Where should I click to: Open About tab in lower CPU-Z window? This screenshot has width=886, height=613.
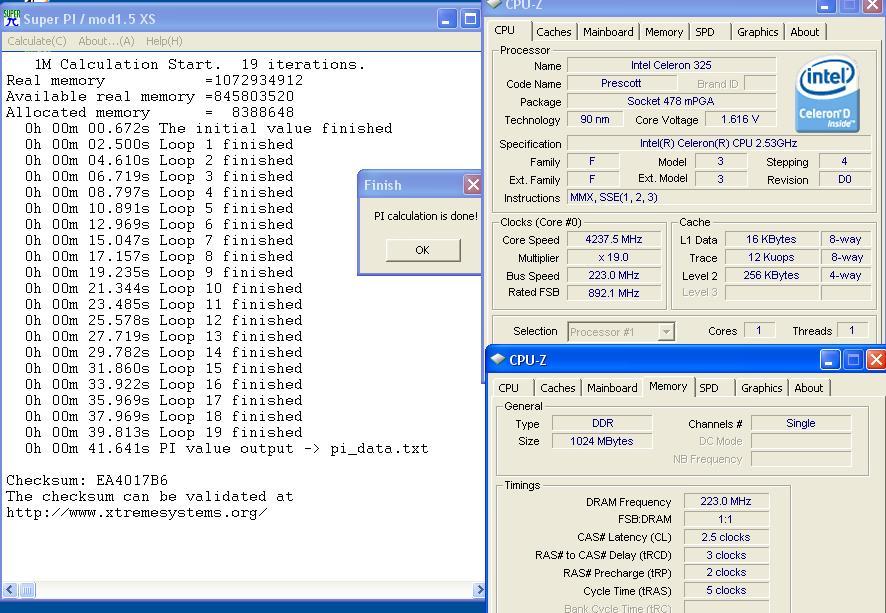(x=809, y=388)
